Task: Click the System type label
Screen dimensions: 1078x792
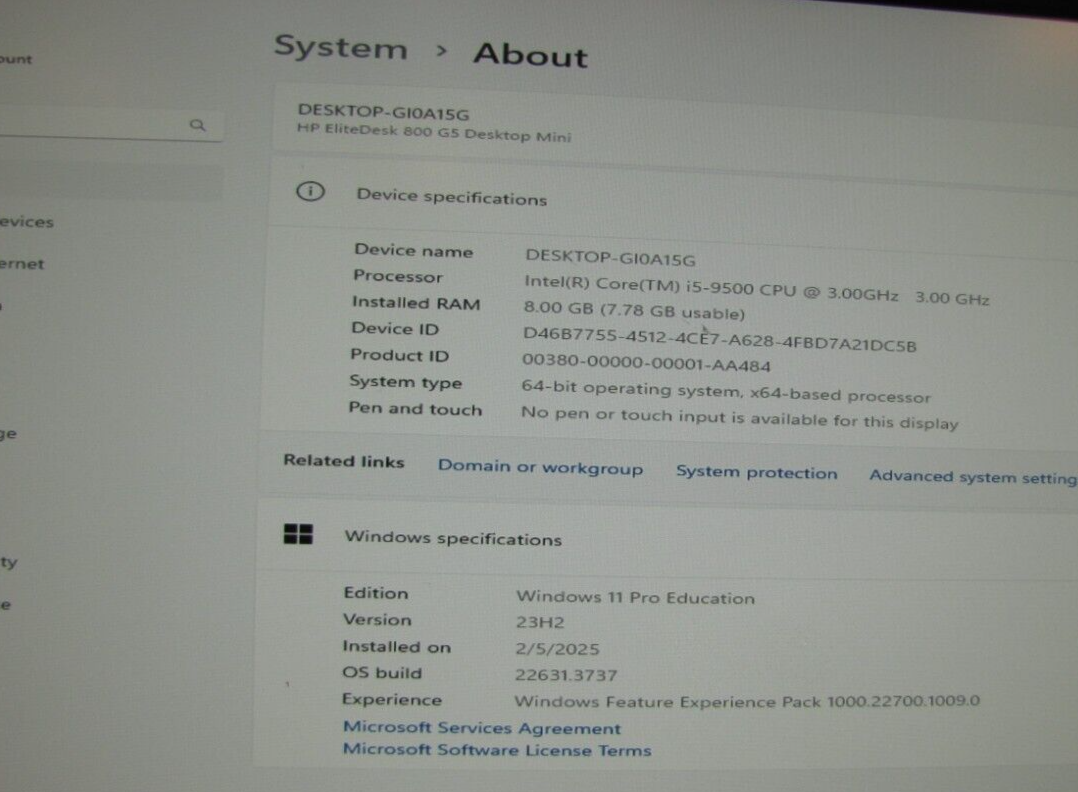Action: [406, 382]
